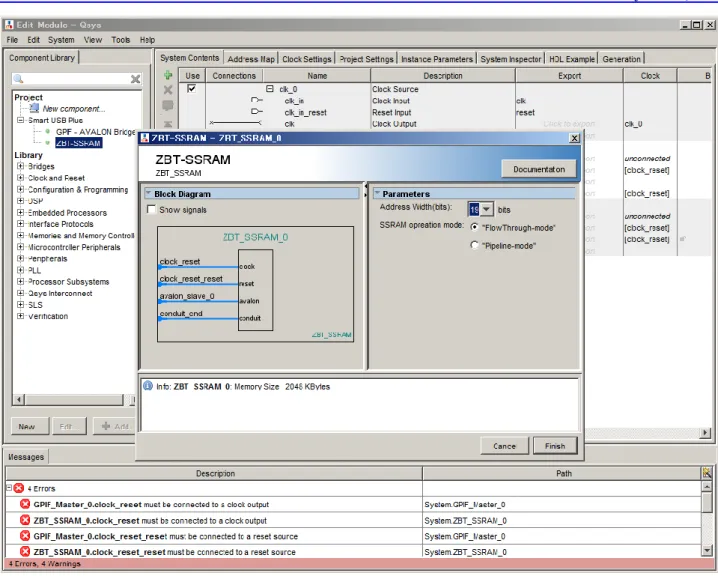718x576 pixels.
Task: Click the info icon next to Memory Size message
Action: [x=148, y=386]
